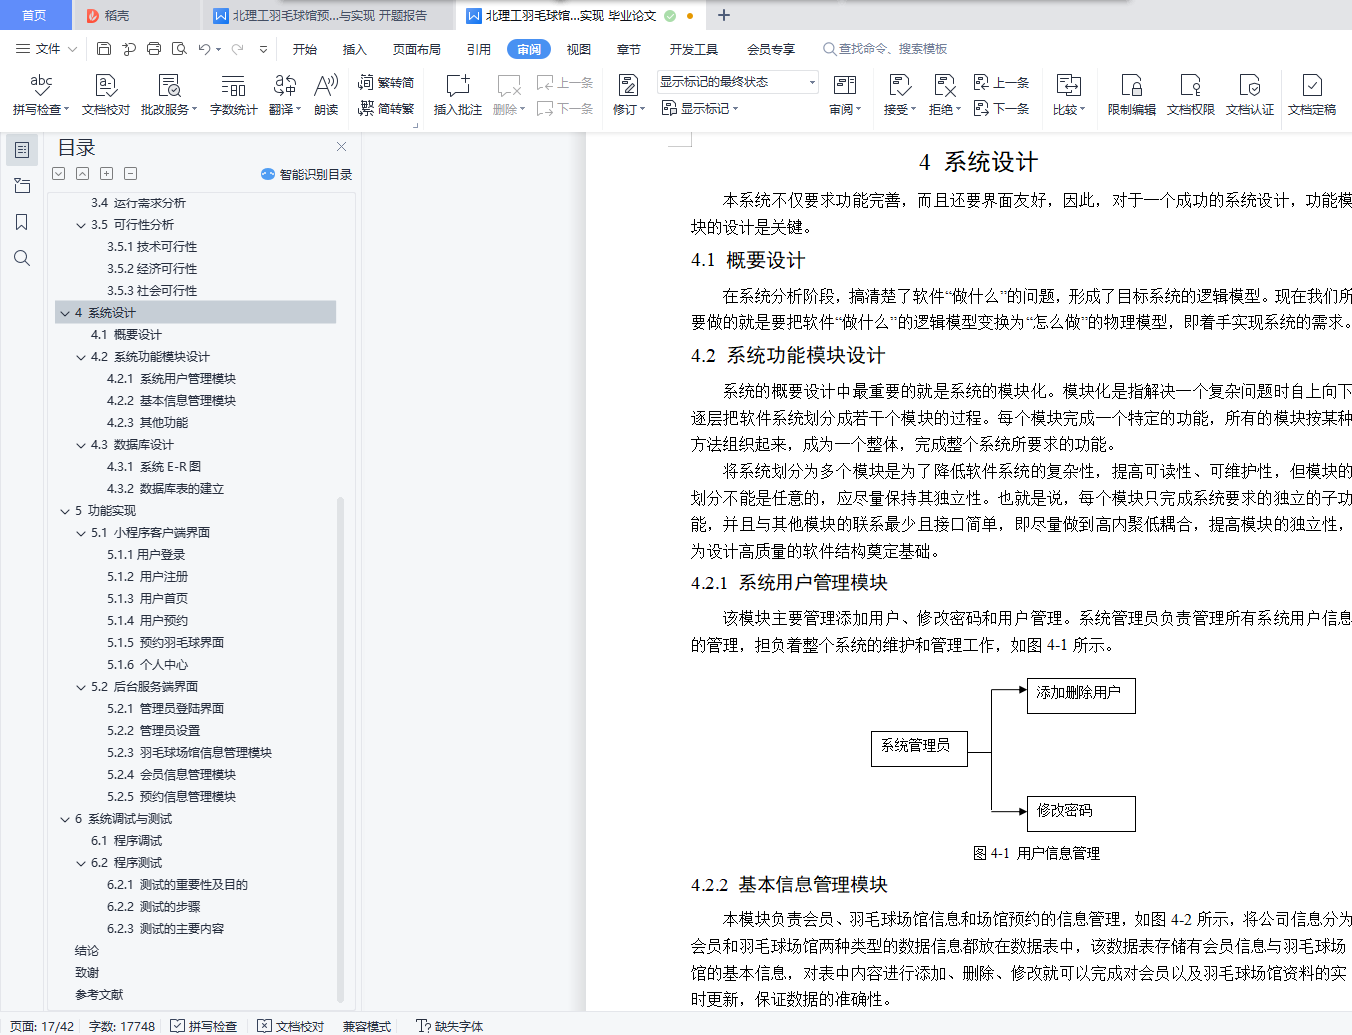Select '致谢' in the outline
Screen dimensions: 1352x1035
click(87, 973)
